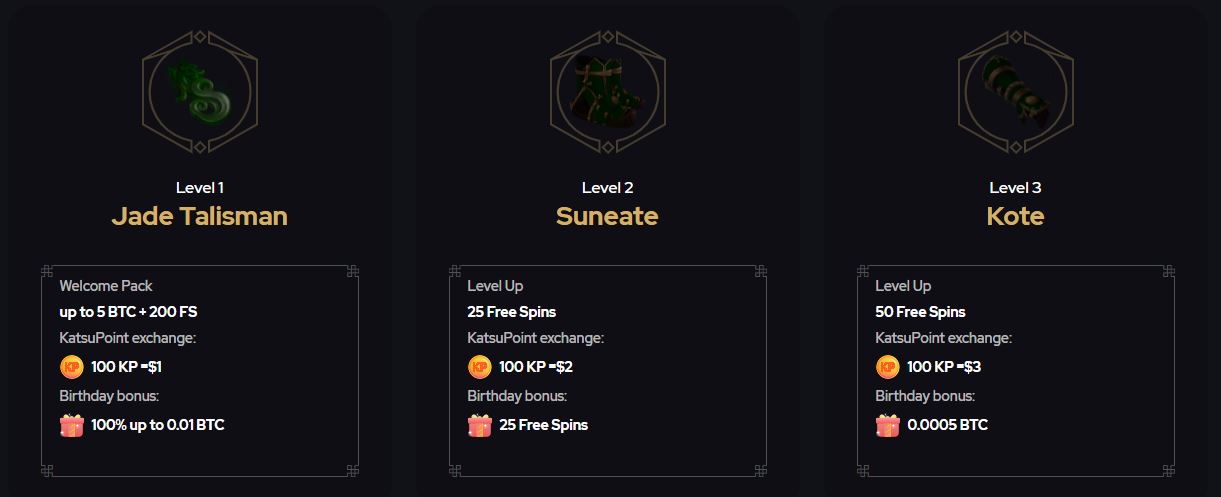This screenshot has height=497, width=1221.
Task: Click the 0.0005 BTC birthday bonus
Action: pyautogui.click(x=948, y=425)
